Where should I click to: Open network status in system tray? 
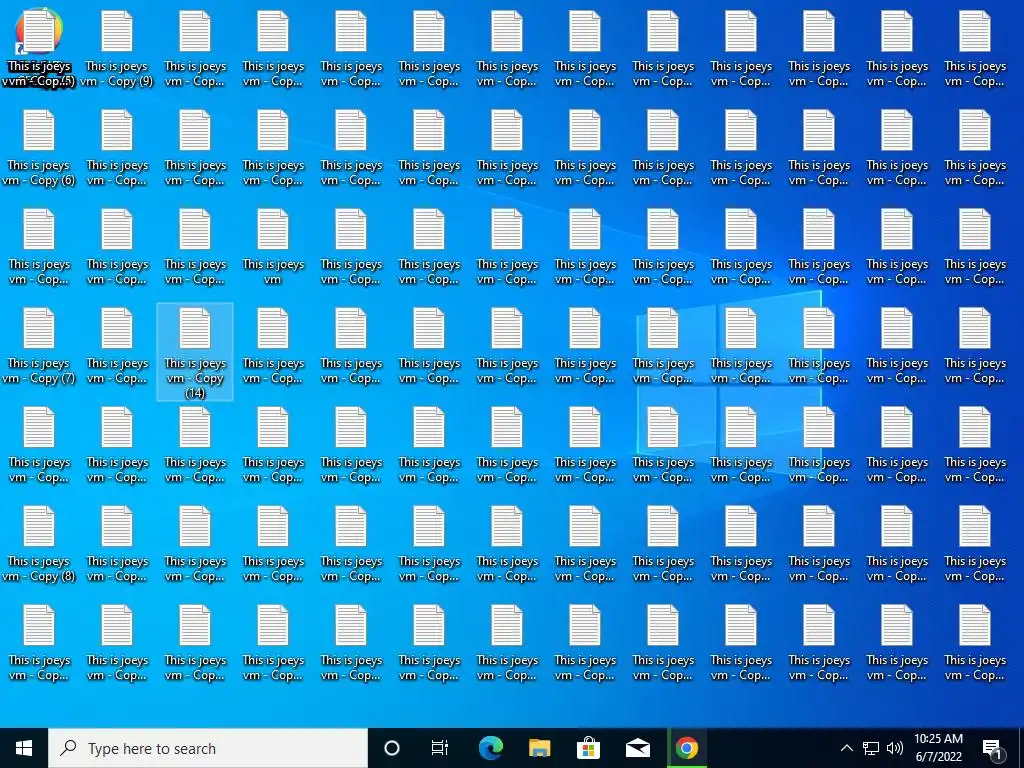click(x=871, y=748)
